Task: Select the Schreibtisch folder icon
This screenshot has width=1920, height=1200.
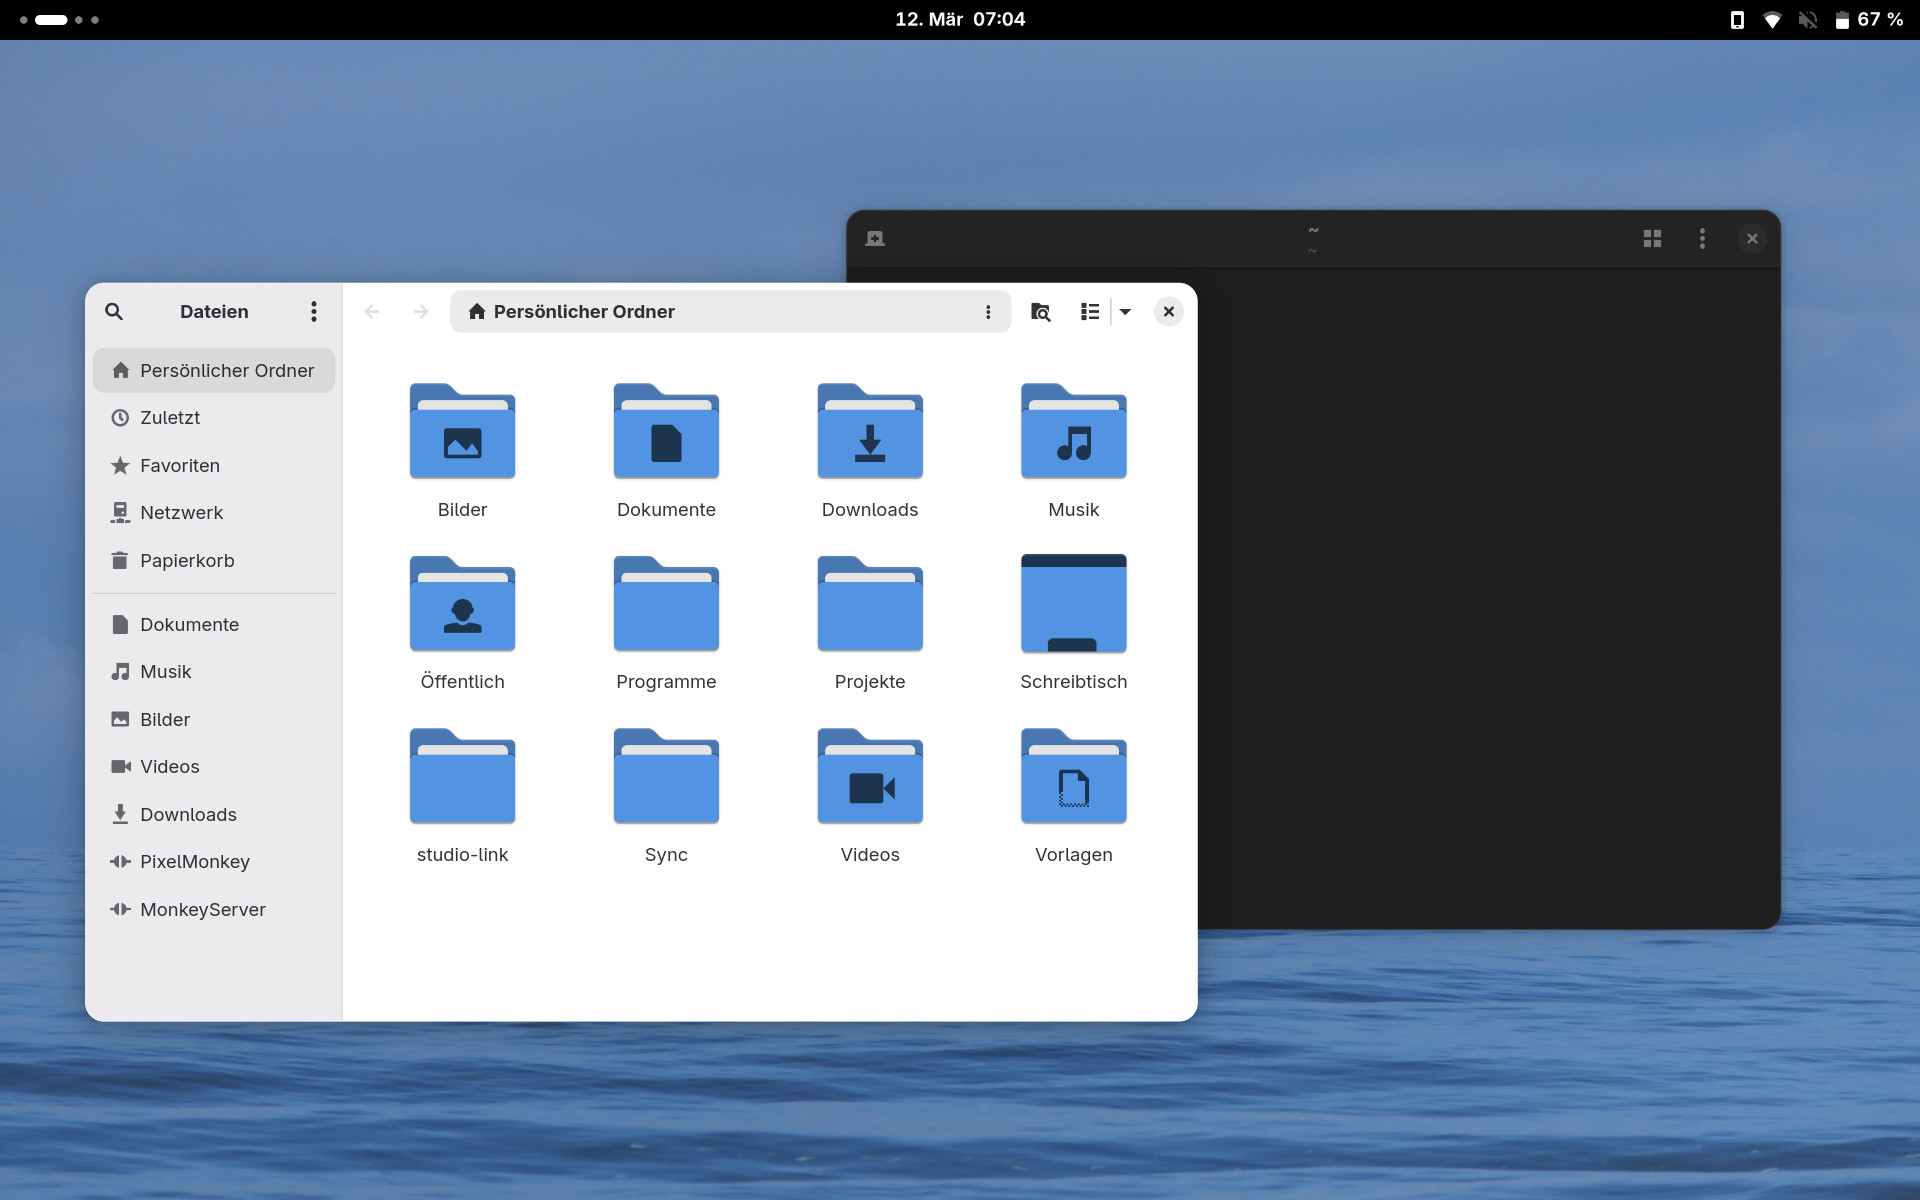Action: pos(1073,604)
